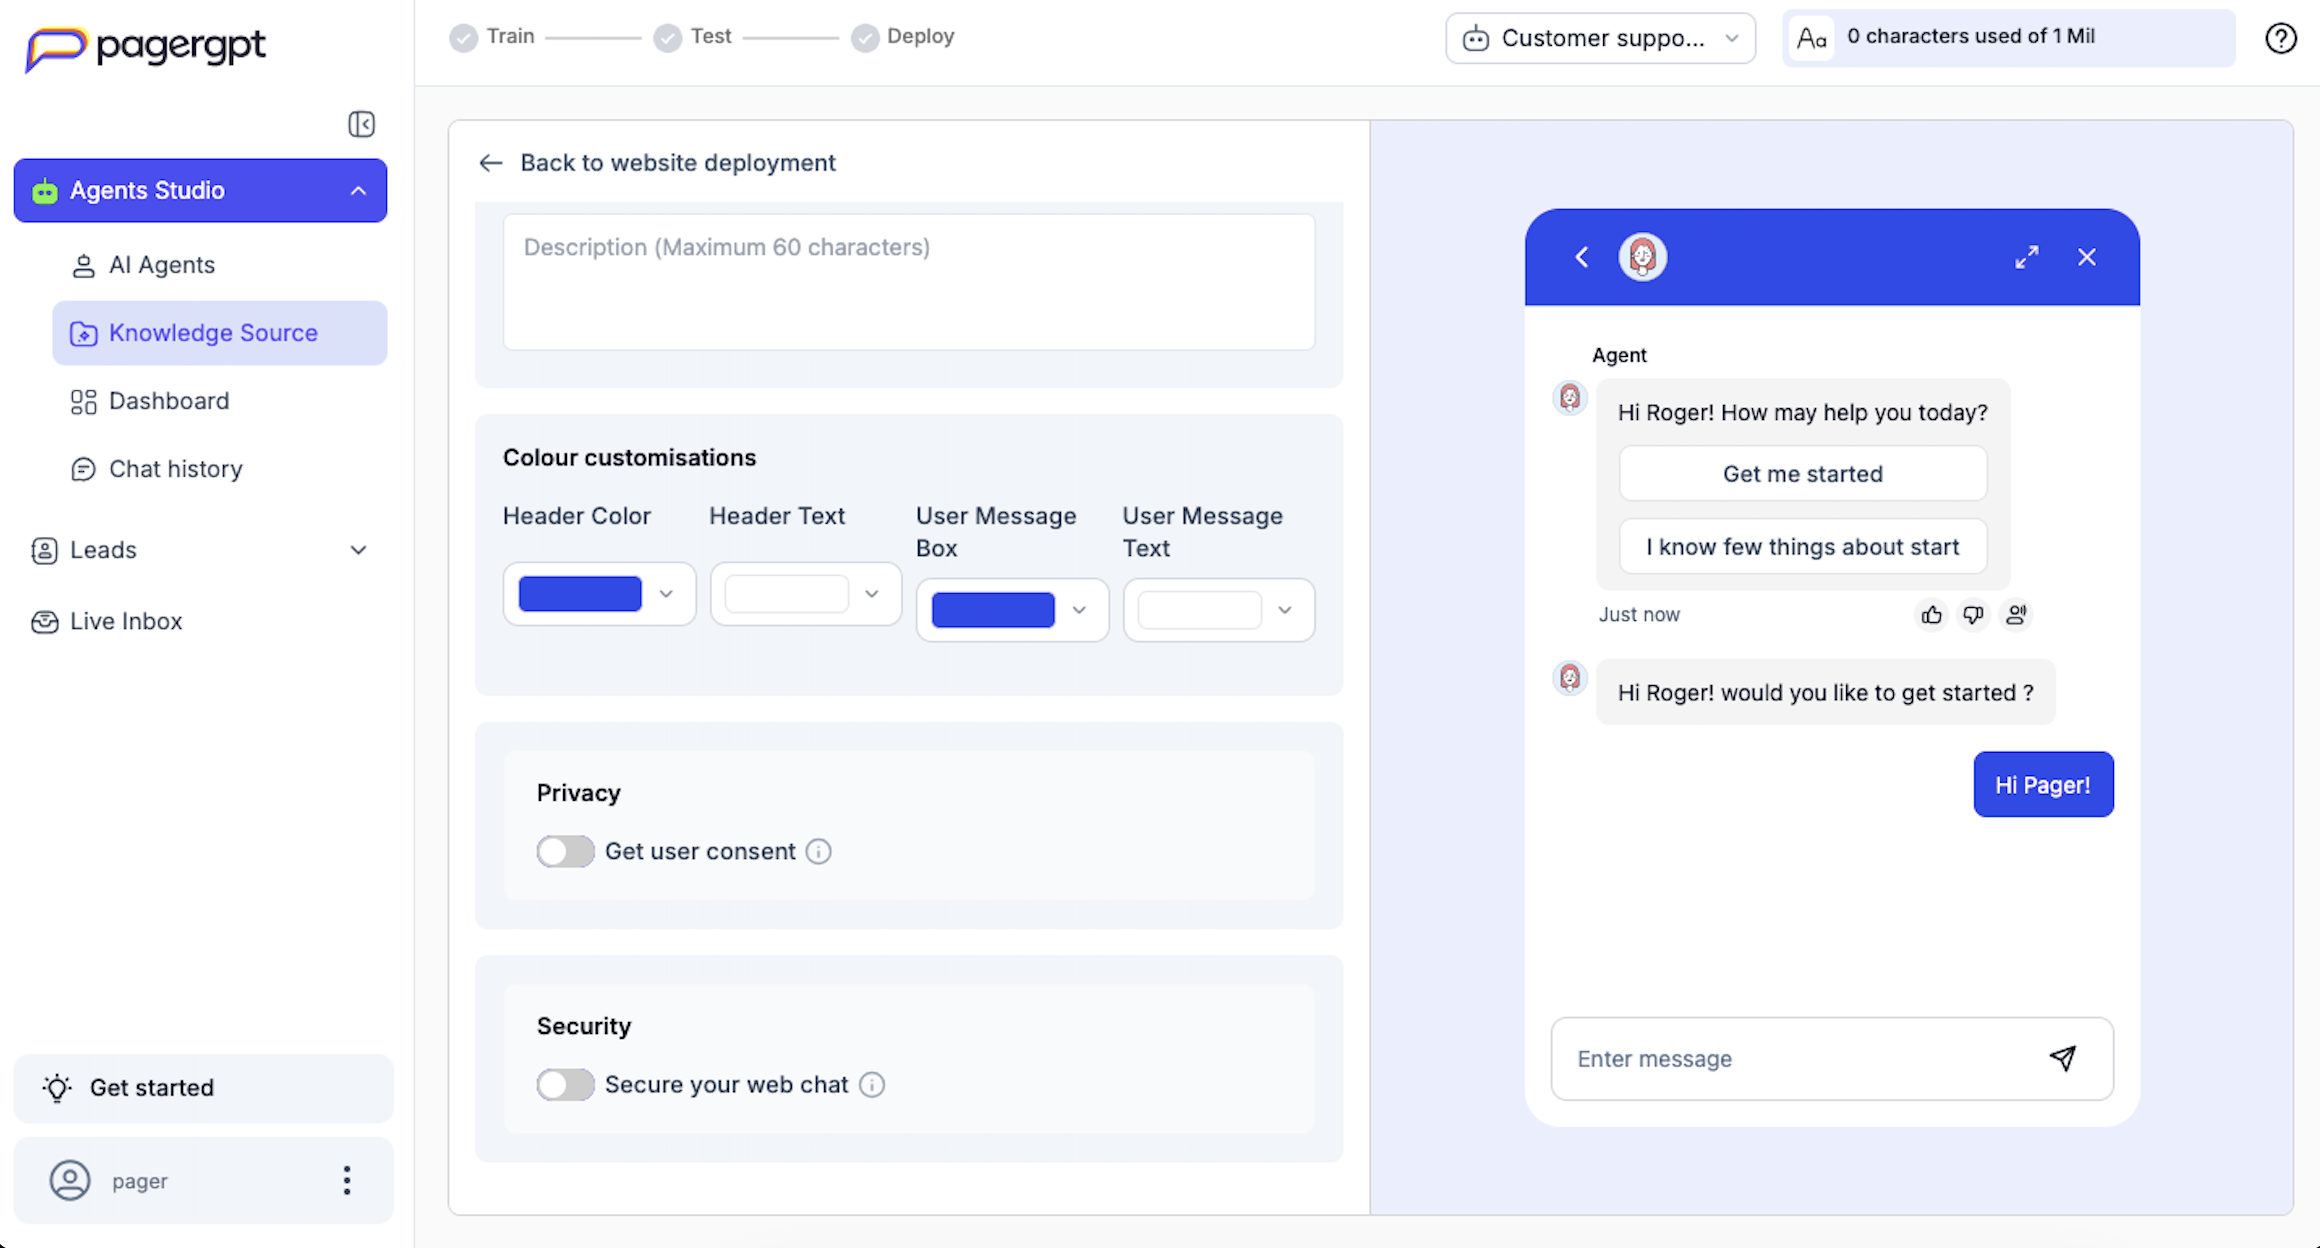Image resolution: width=2320 pixels, height=1248 pixels.
Task: Click thumbs down feedback icon
Action: click(x=1973, y=615)
